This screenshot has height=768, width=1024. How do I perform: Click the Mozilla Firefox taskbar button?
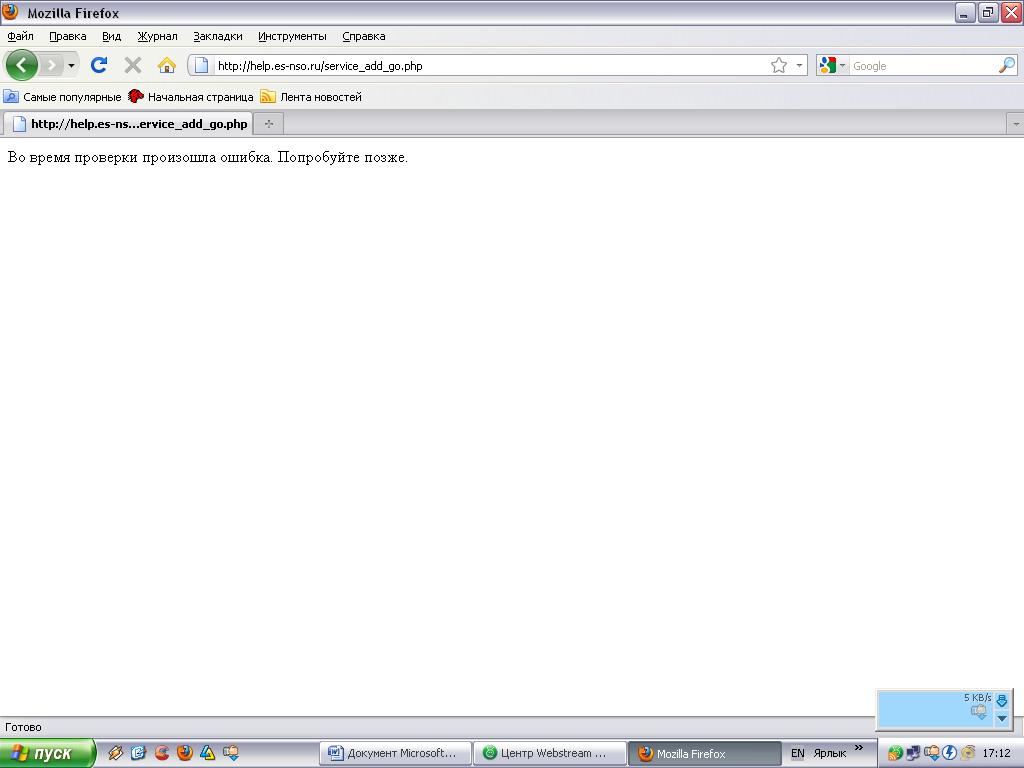coord(704,753)
